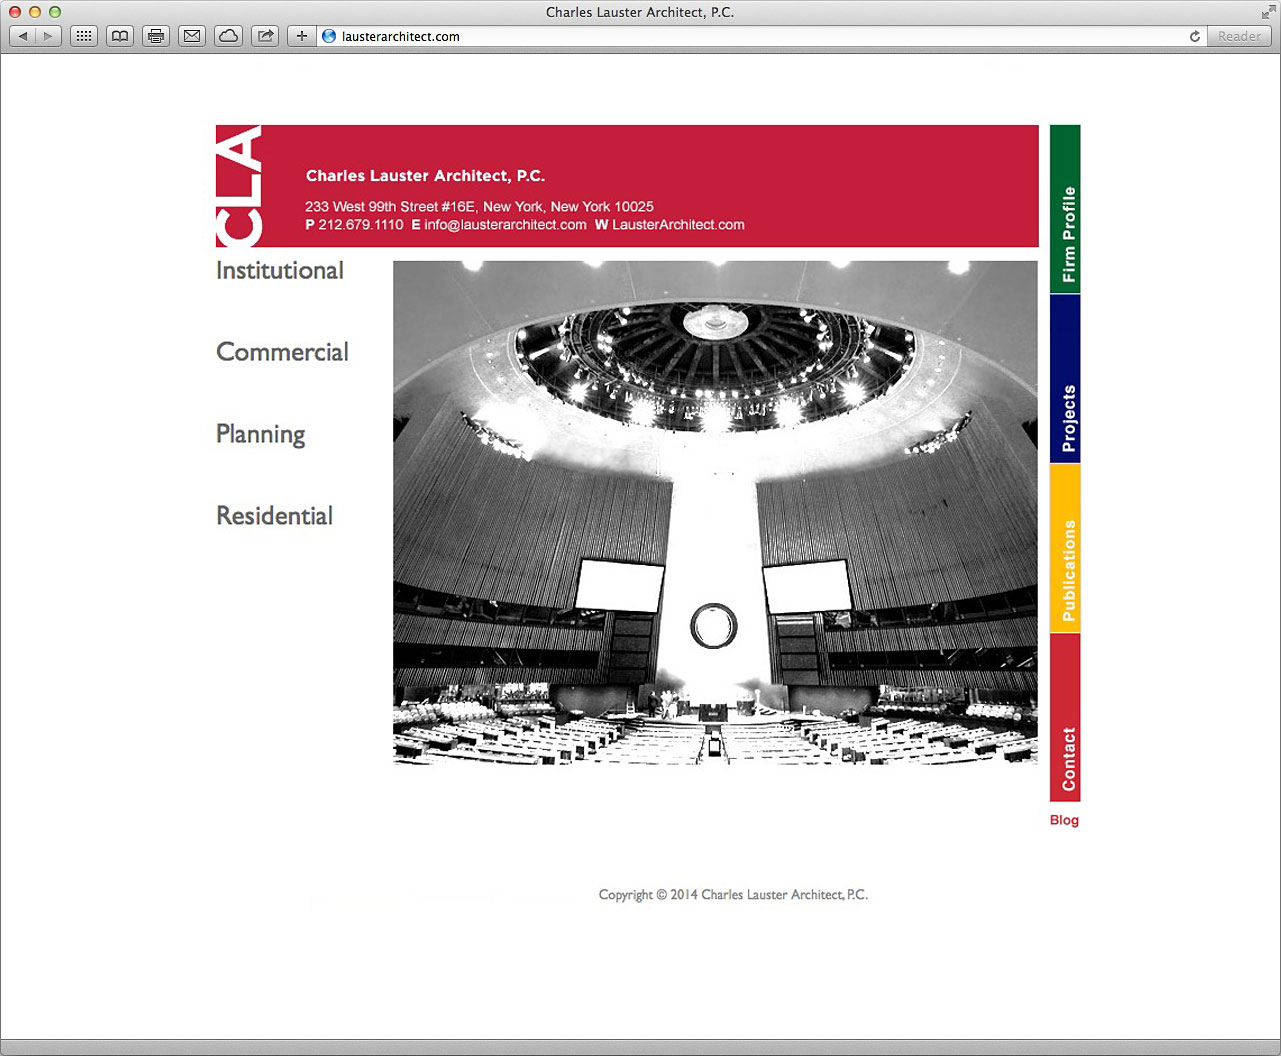The height and width of the screenshot is (1056, 1281).
Task: Enter full screen via the top-right arrows icon
Action: coord(1268,12)
